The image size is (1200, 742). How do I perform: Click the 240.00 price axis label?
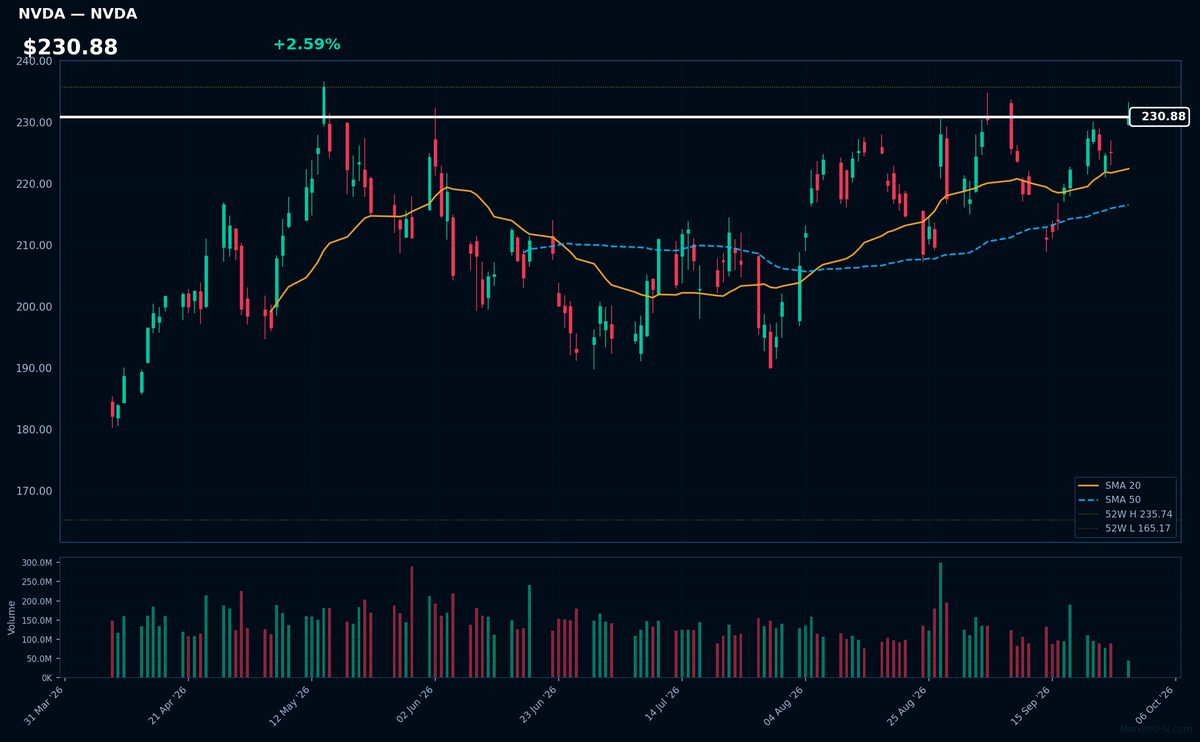(35, 61)
